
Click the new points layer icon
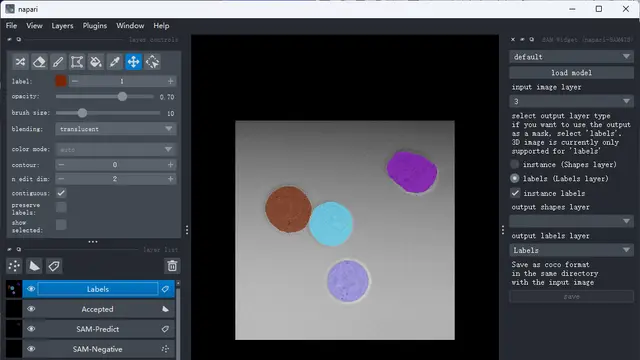click(x=14, y=266)
